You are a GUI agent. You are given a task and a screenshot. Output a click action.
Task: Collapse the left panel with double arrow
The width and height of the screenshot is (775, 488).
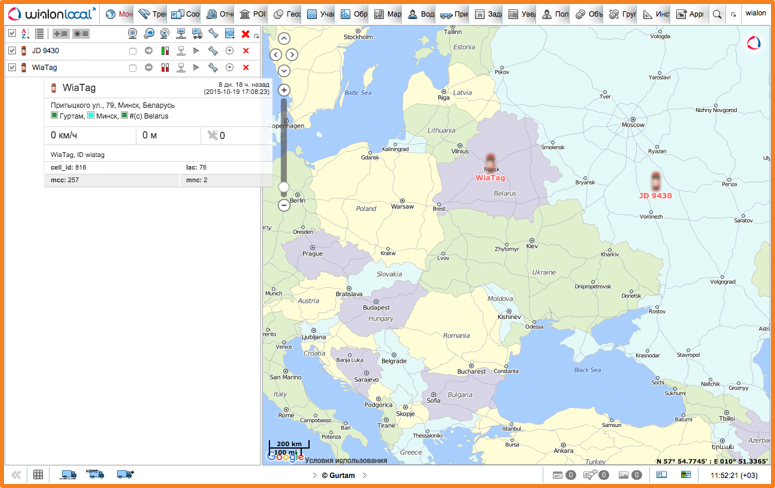pos(16,475)
